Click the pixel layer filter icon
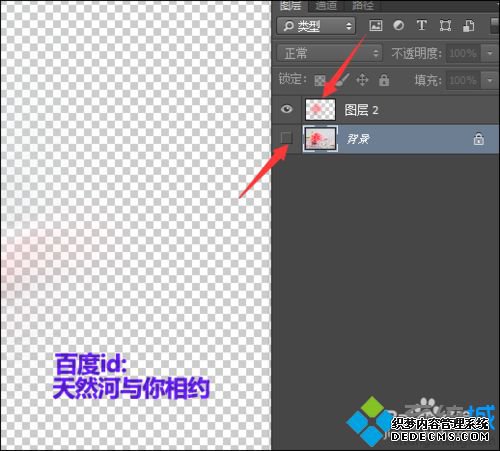Viewport: 500px width, 451px height. point(376,26)
